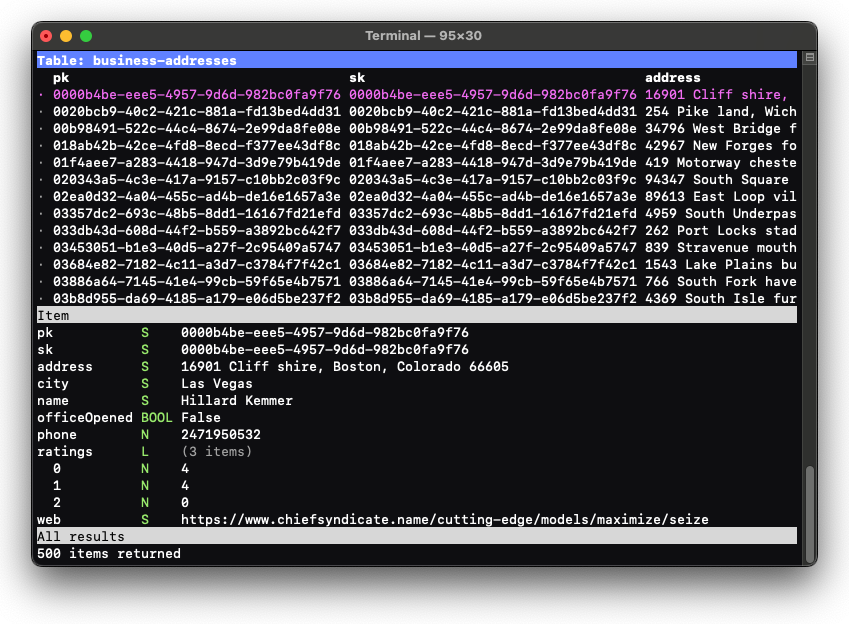This screenshot has height=624, width=849.
Task: Click the address column header
Action: [x=672, y=78]
